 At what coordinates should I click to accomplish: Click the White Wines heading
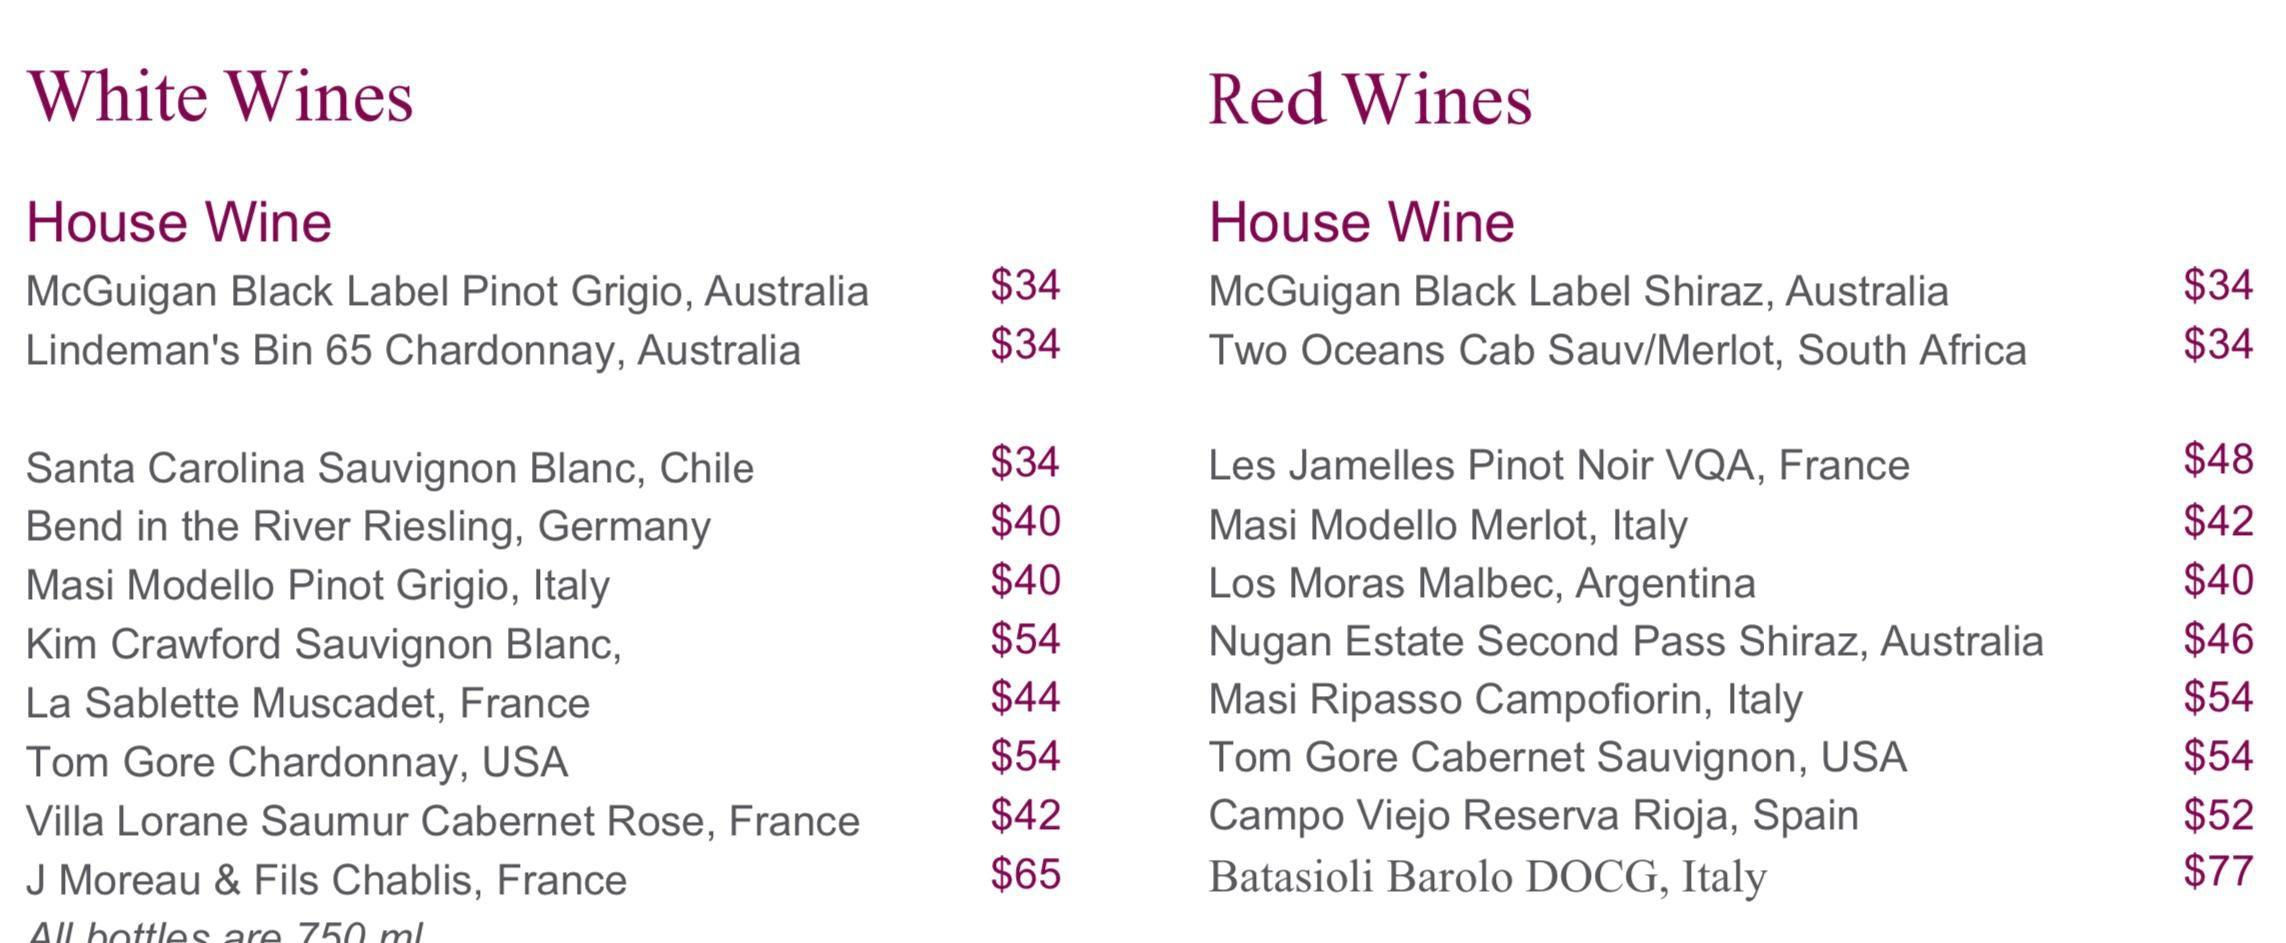point(220,97)
